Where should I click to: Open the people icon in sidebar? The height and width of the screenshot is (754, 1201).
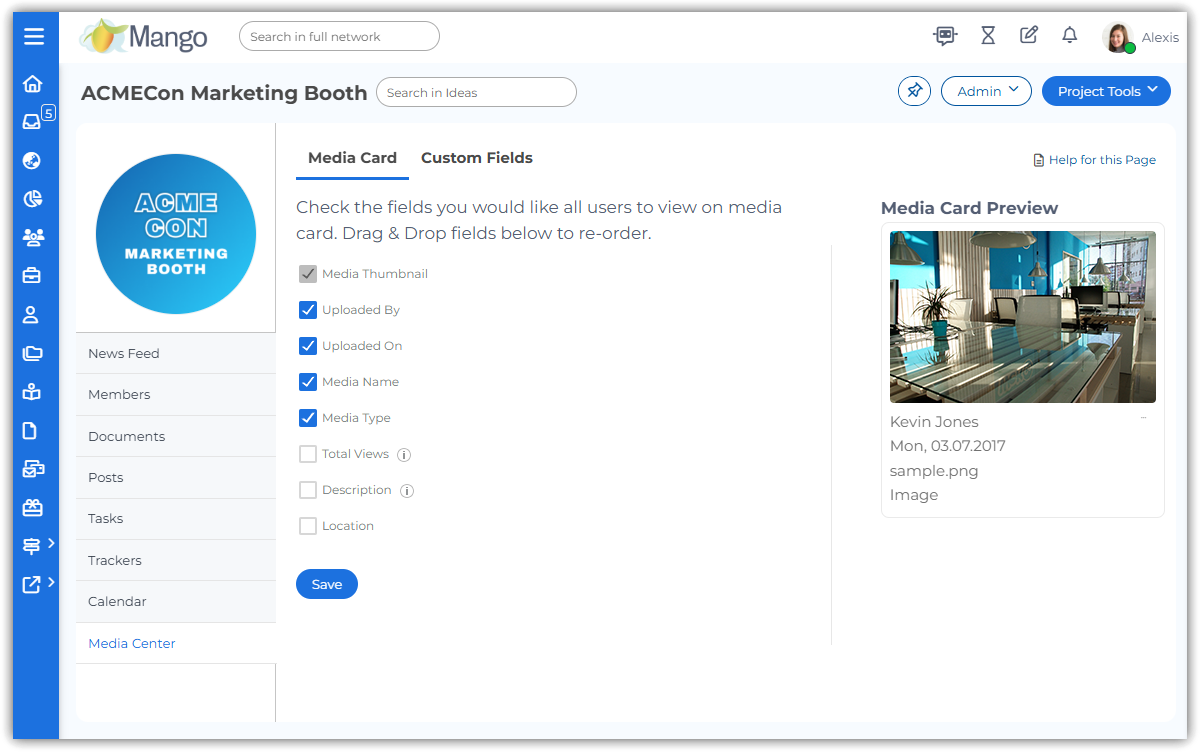(x=33, y=237)
